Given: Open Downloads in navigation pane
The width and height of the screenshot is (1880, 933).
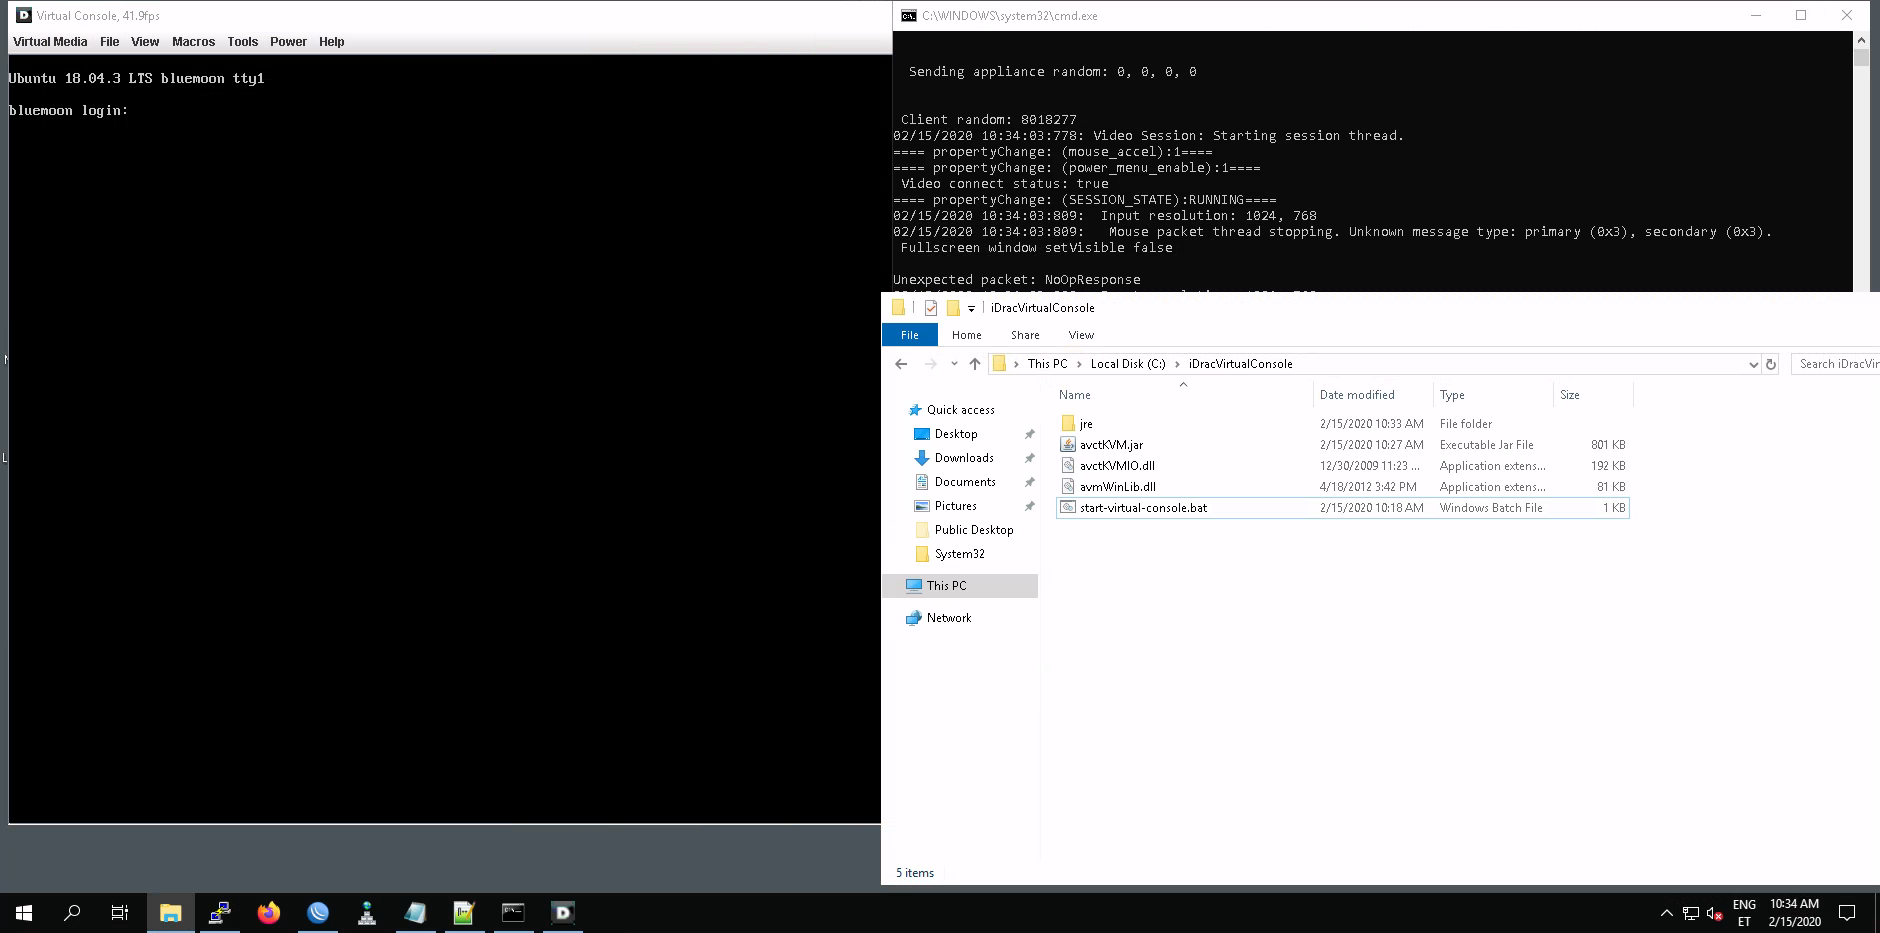Looking at the screenshot, I should click(x=964, y=458).
